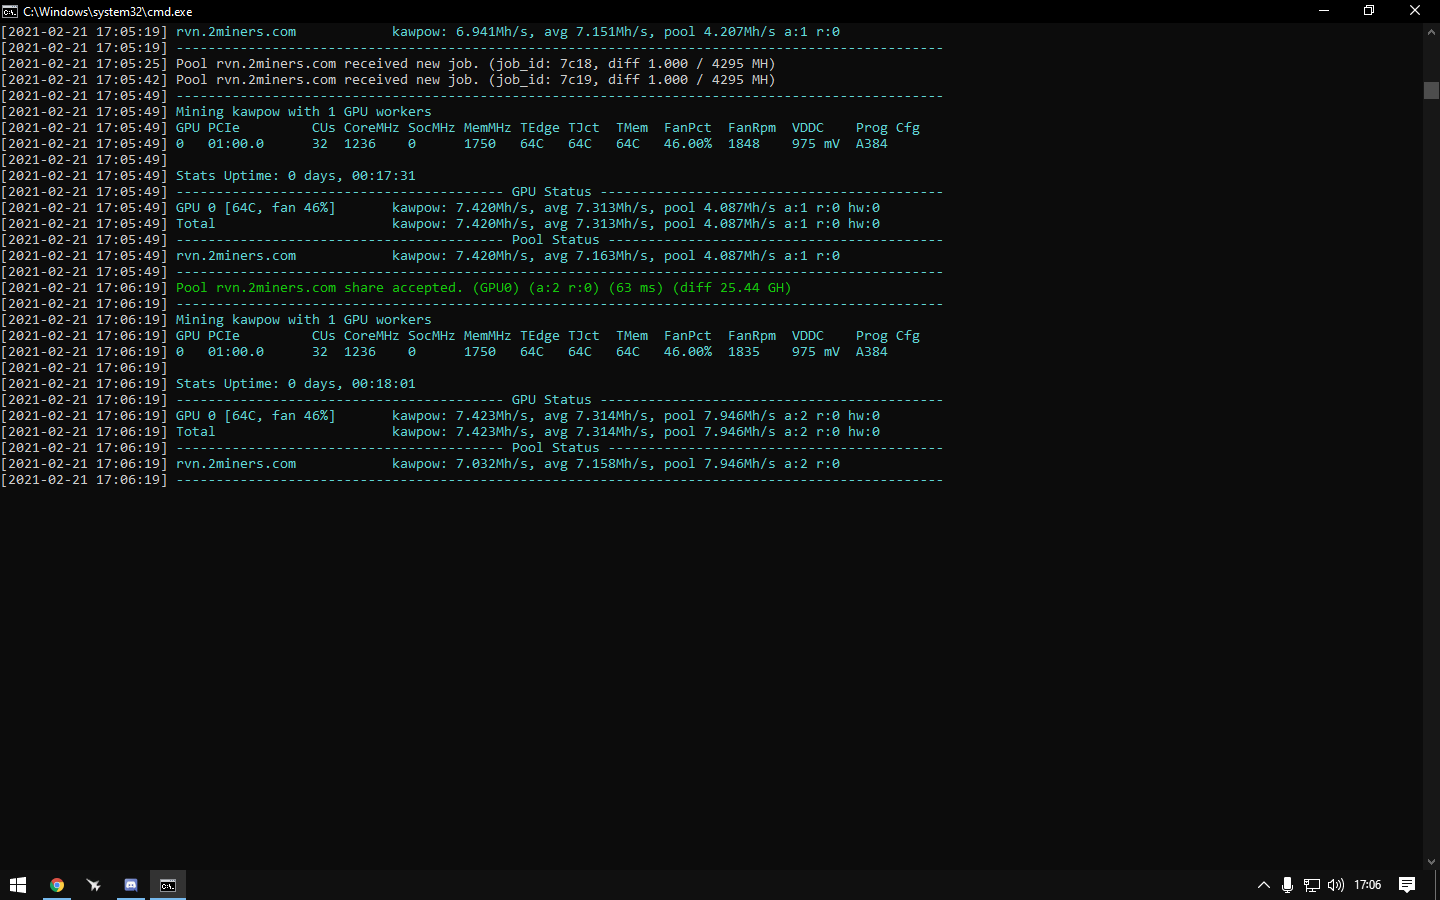Close the cmd.exe window
The width and height of the screenshot is (1440, 900).
[x=1415, y=11]
